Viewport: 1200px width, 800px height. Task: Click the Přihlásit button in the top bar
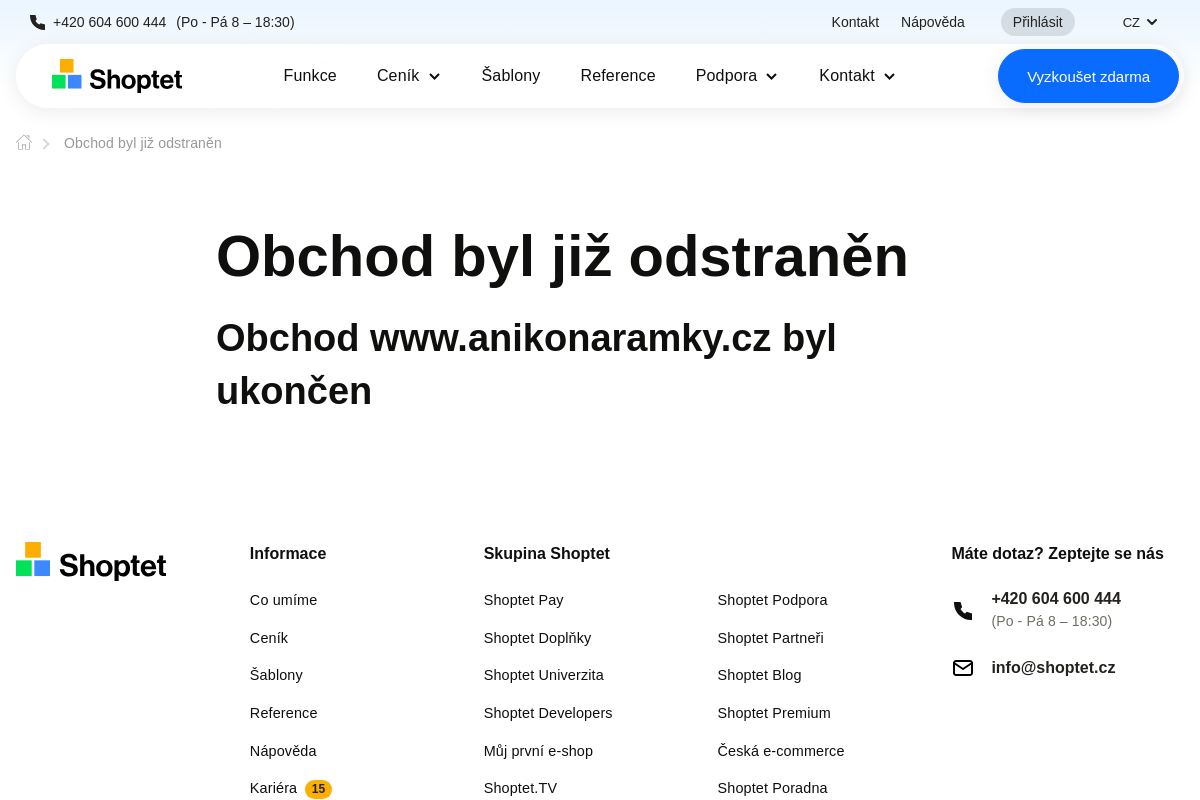(x=1037, y=21)
